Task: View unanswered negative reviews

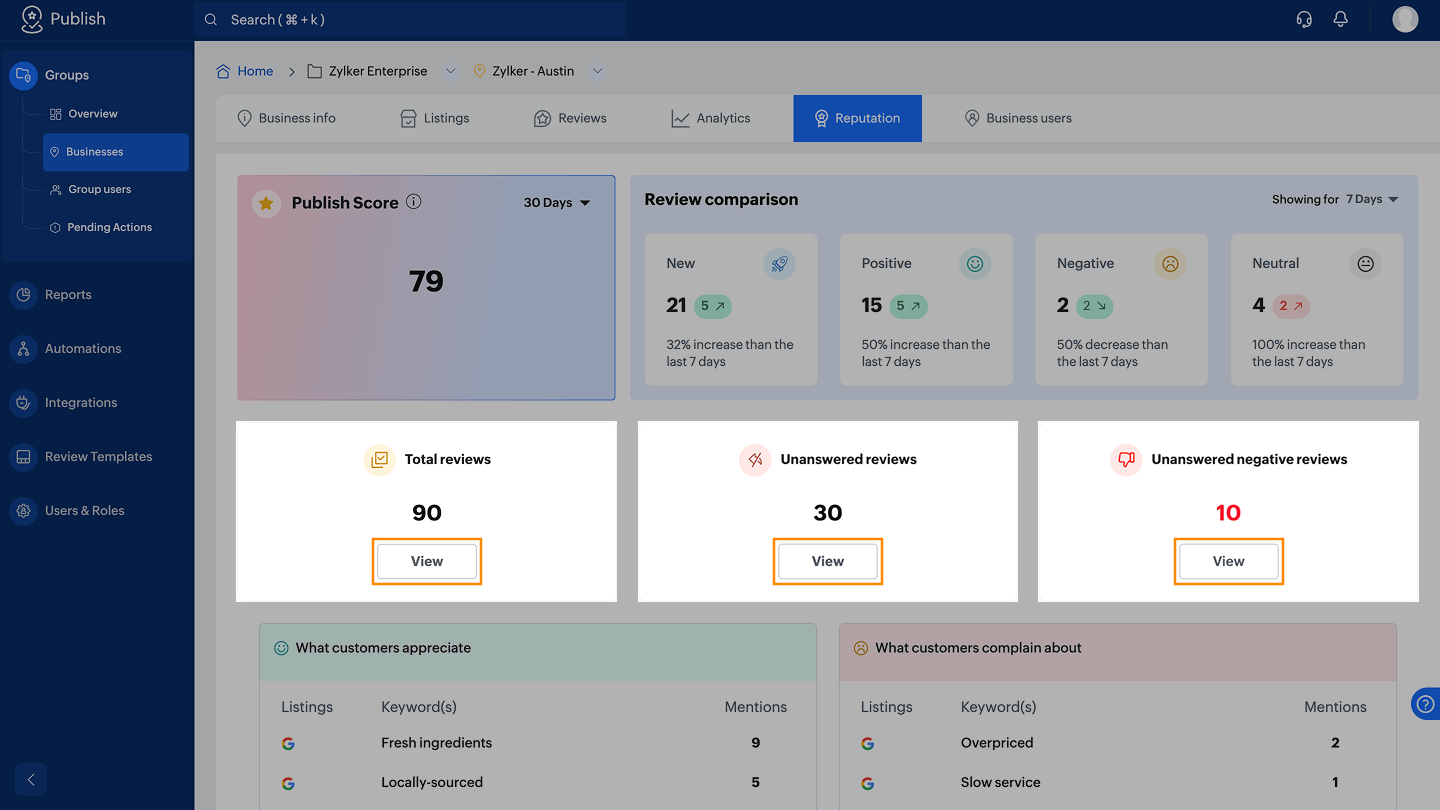Action: pos(1228,561)
